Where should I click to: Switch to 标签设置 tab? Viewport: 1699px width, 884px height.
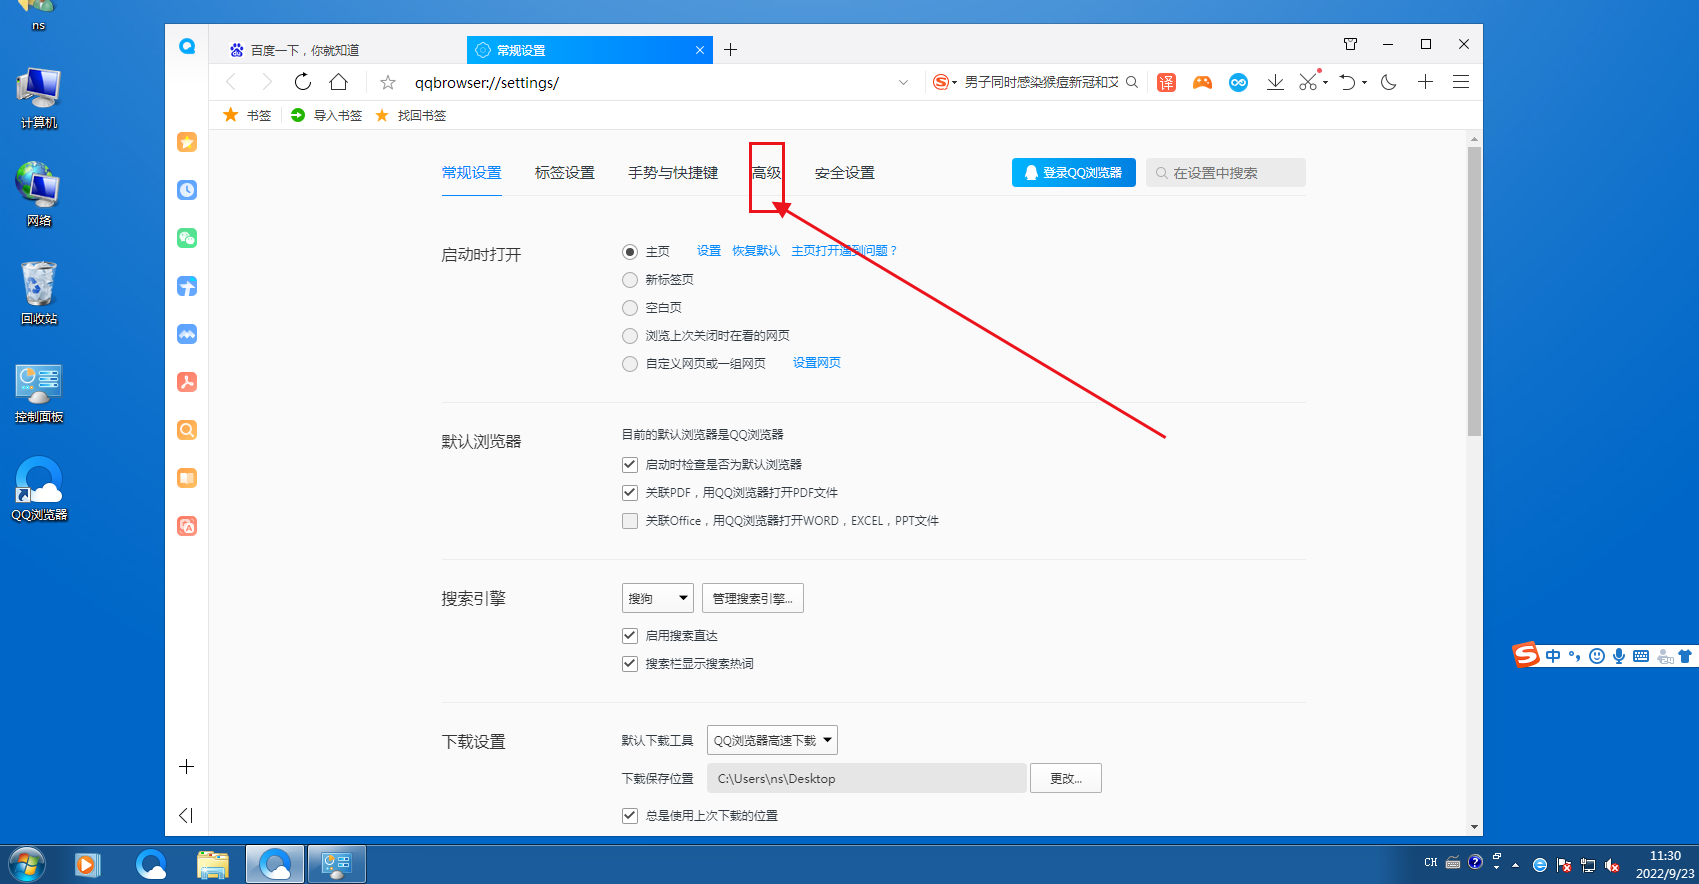click(565, 173)
